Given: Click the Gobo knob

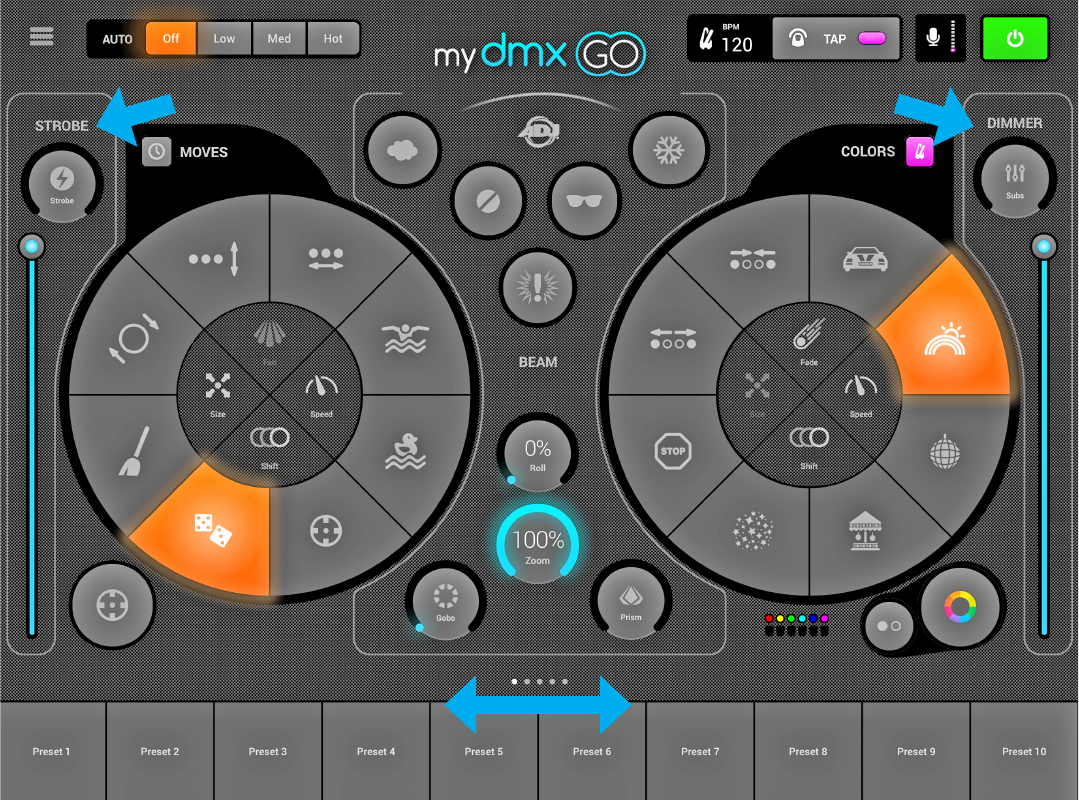Looking at the screenshot, I should pyautogui.click(x=445, y=602).
